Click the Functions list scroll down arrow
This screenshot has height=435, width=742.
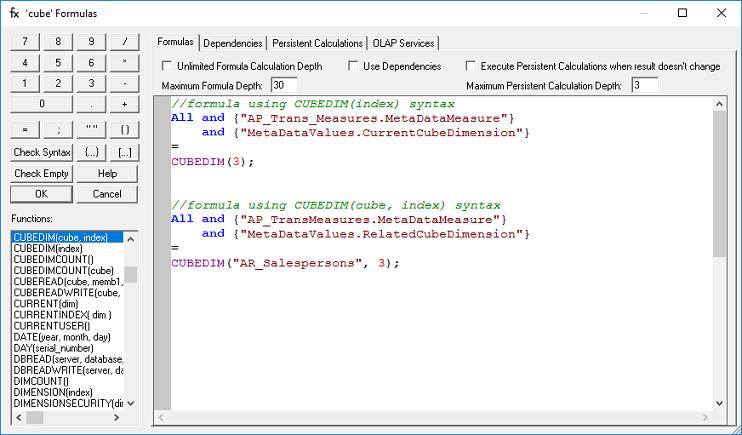point(131,403)
